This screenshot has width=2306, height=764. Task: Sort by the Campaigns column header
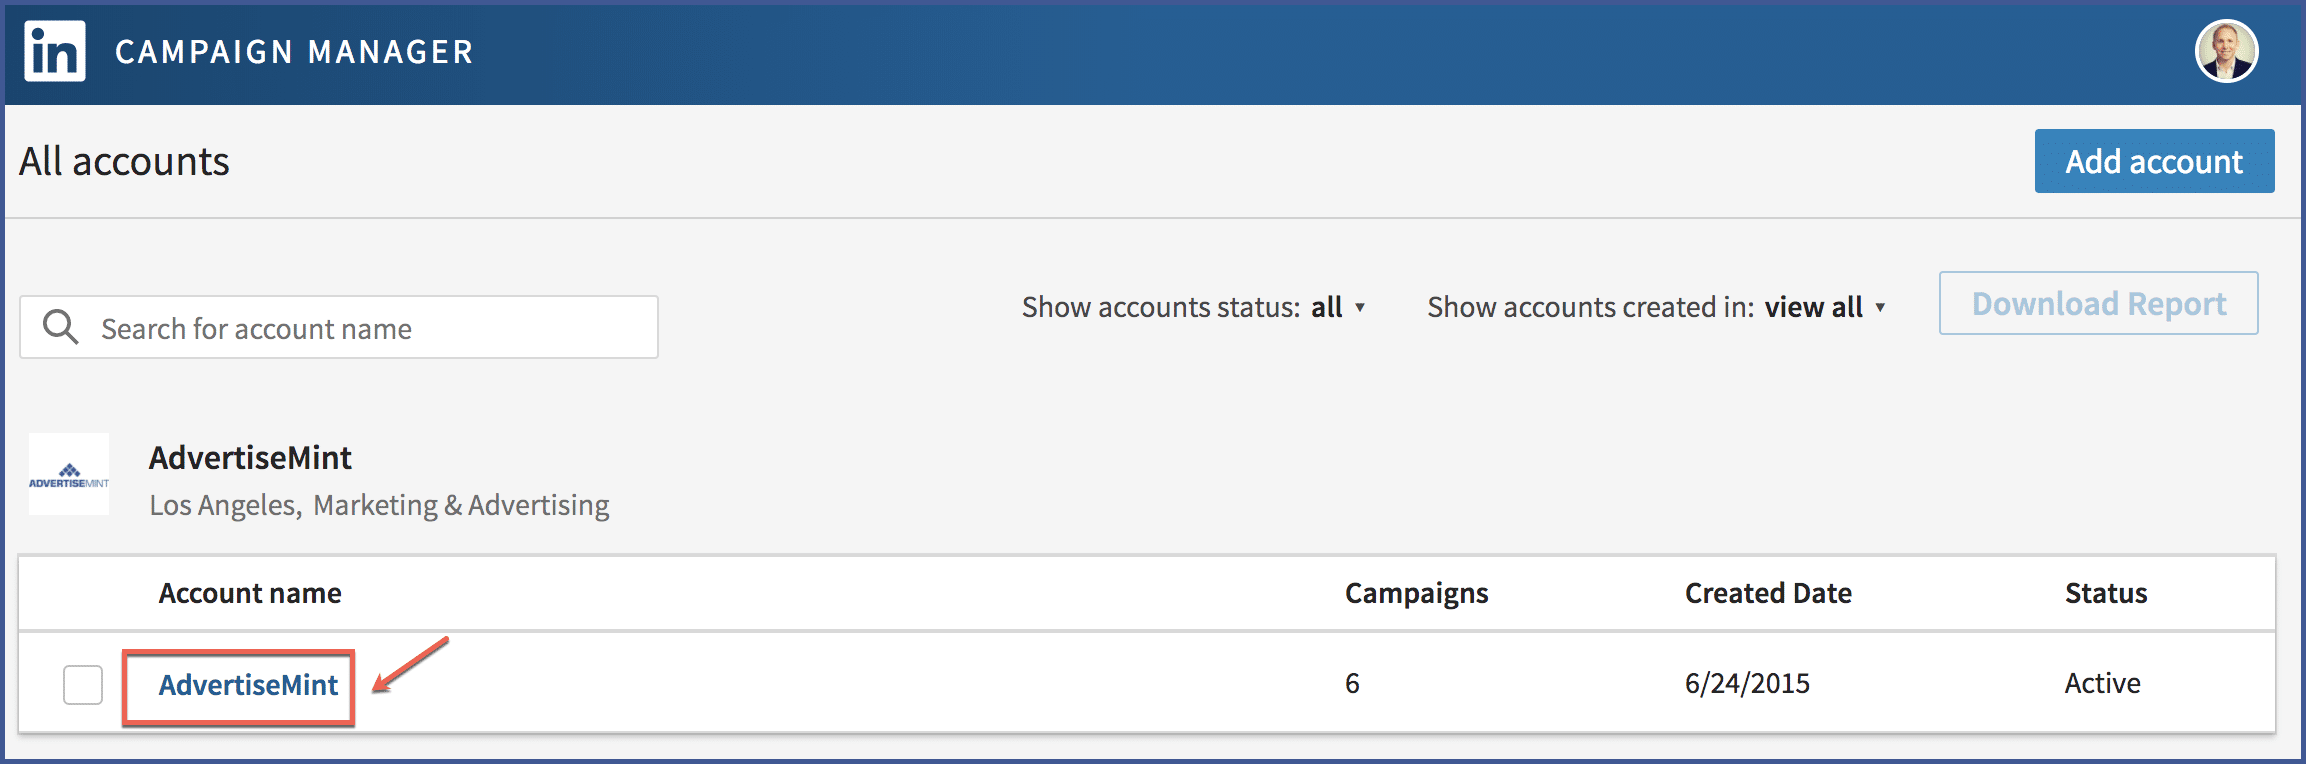point(1416,593)
